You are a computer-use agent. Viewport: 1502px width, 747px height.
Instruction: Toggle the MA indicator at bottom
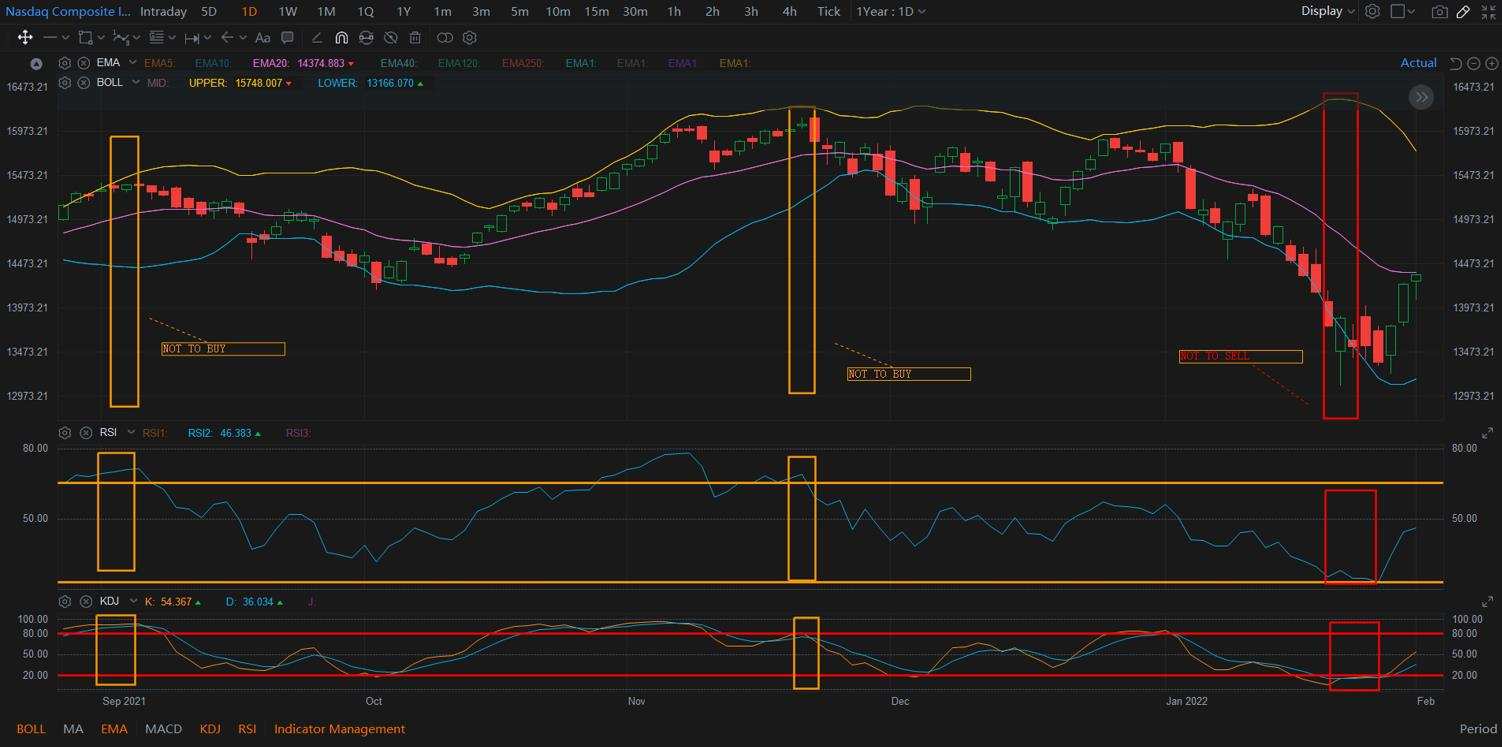[73, 729]
